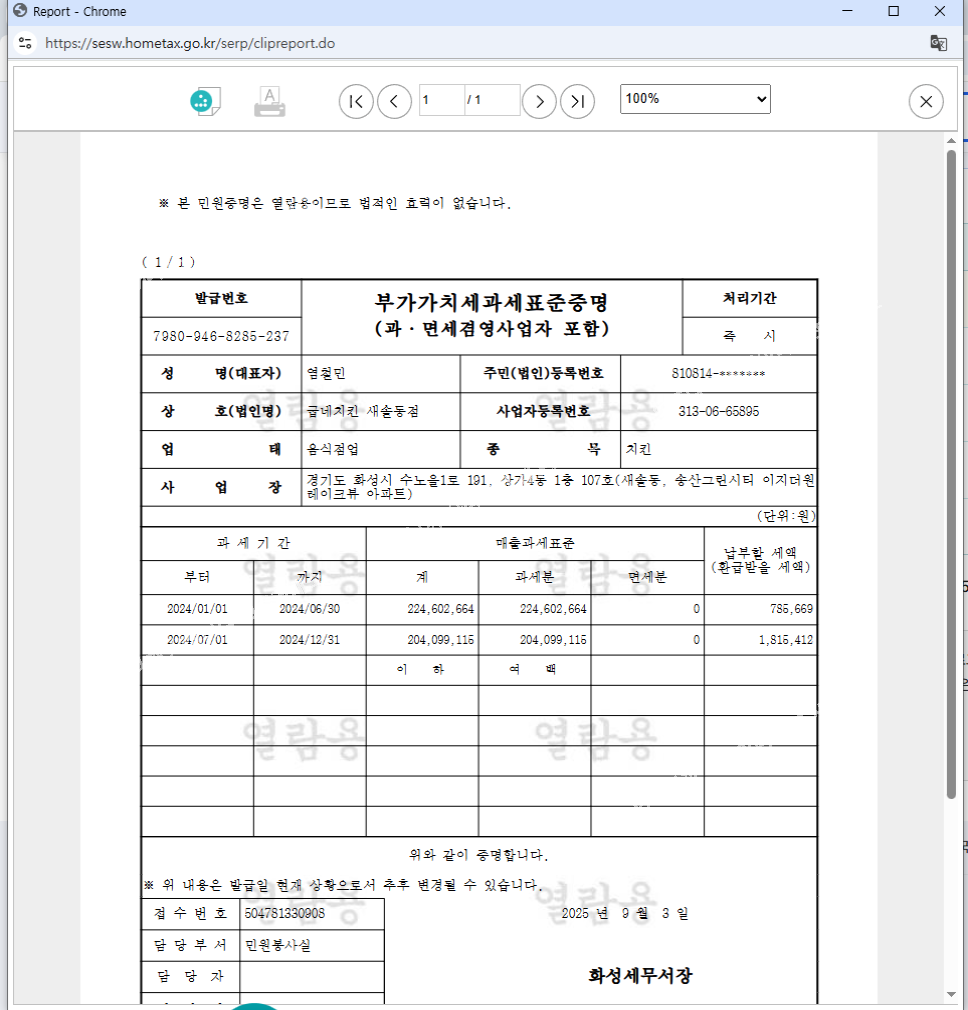Maximize the Report Chrome window
Image resolution: width=968 pixels, height=1010 pixels.
coord(894,11)
